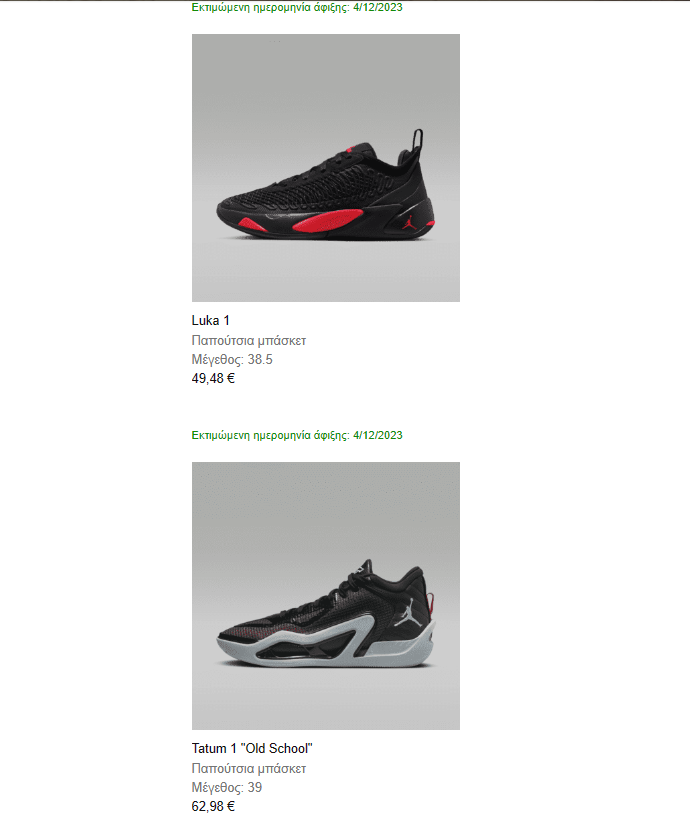Image resolution: width=690 pixels, height=825 pixels.
Task: Click the red heel pull tab on Tatum 1
Action: (x=431, y=603)
